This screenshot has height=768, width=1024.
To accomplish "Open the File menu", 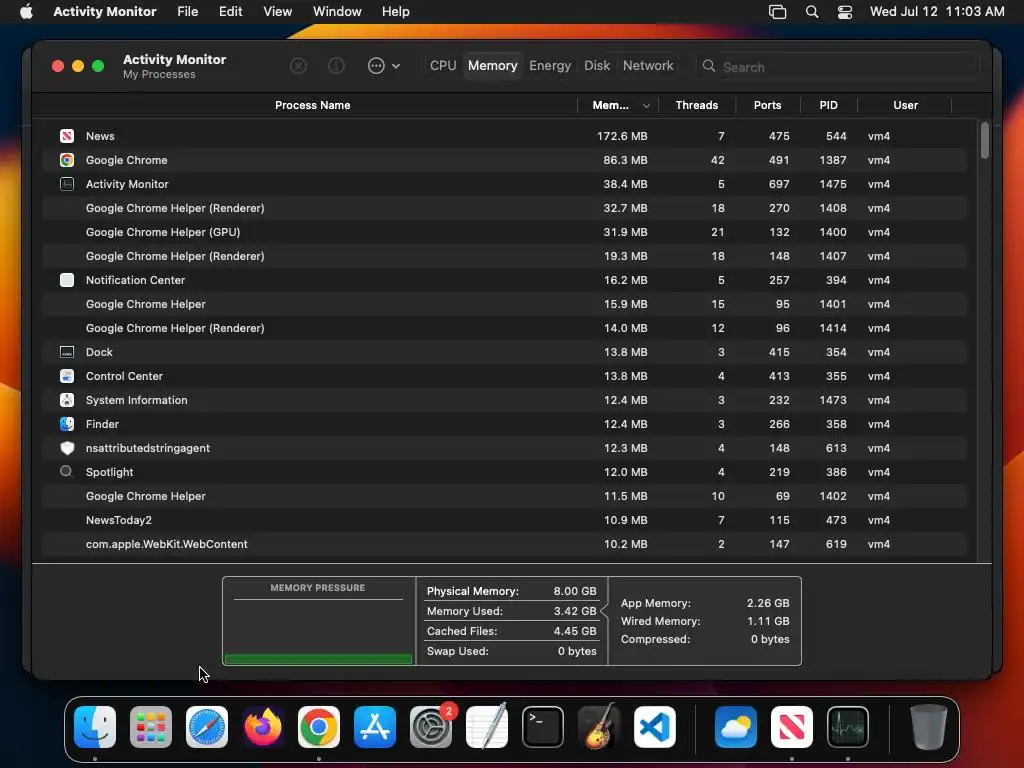I will pyautogui.click(x=187, y=12).
